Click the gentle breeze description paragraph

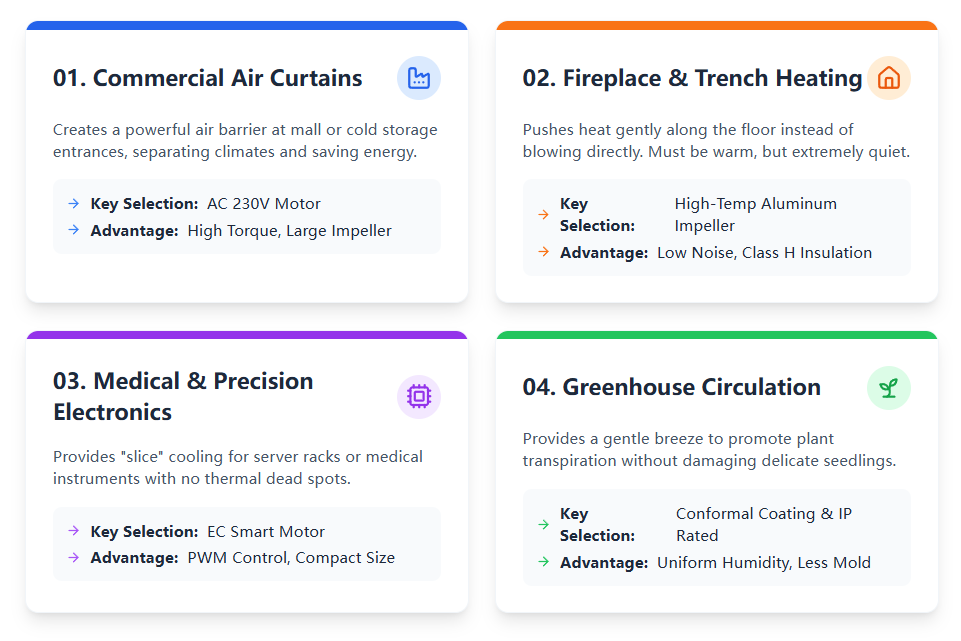[x=709, y=450]
